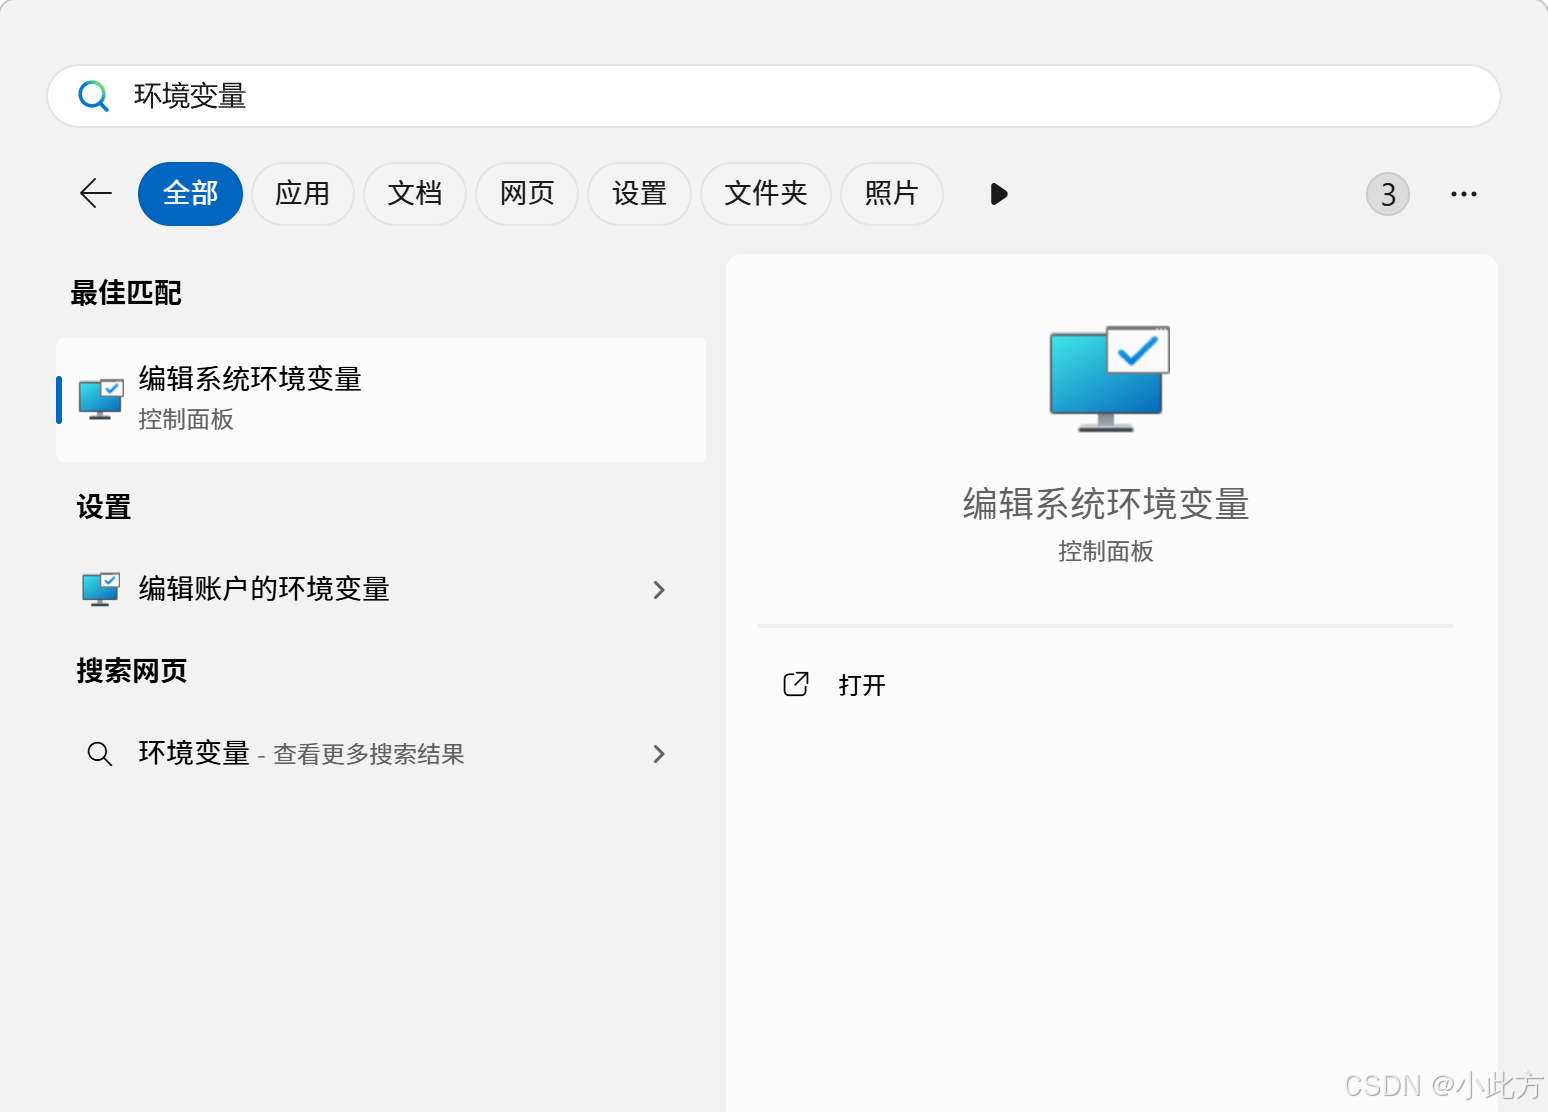Switch to the 应用 filter tab
The image size is (1548, 1112).
[x=302, y=193]
